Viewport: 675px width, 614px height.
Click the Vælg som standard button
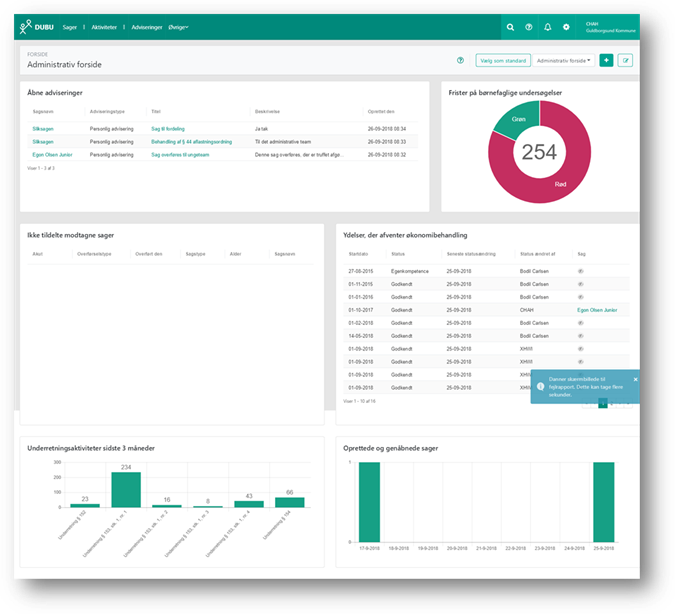pos(503,61)
